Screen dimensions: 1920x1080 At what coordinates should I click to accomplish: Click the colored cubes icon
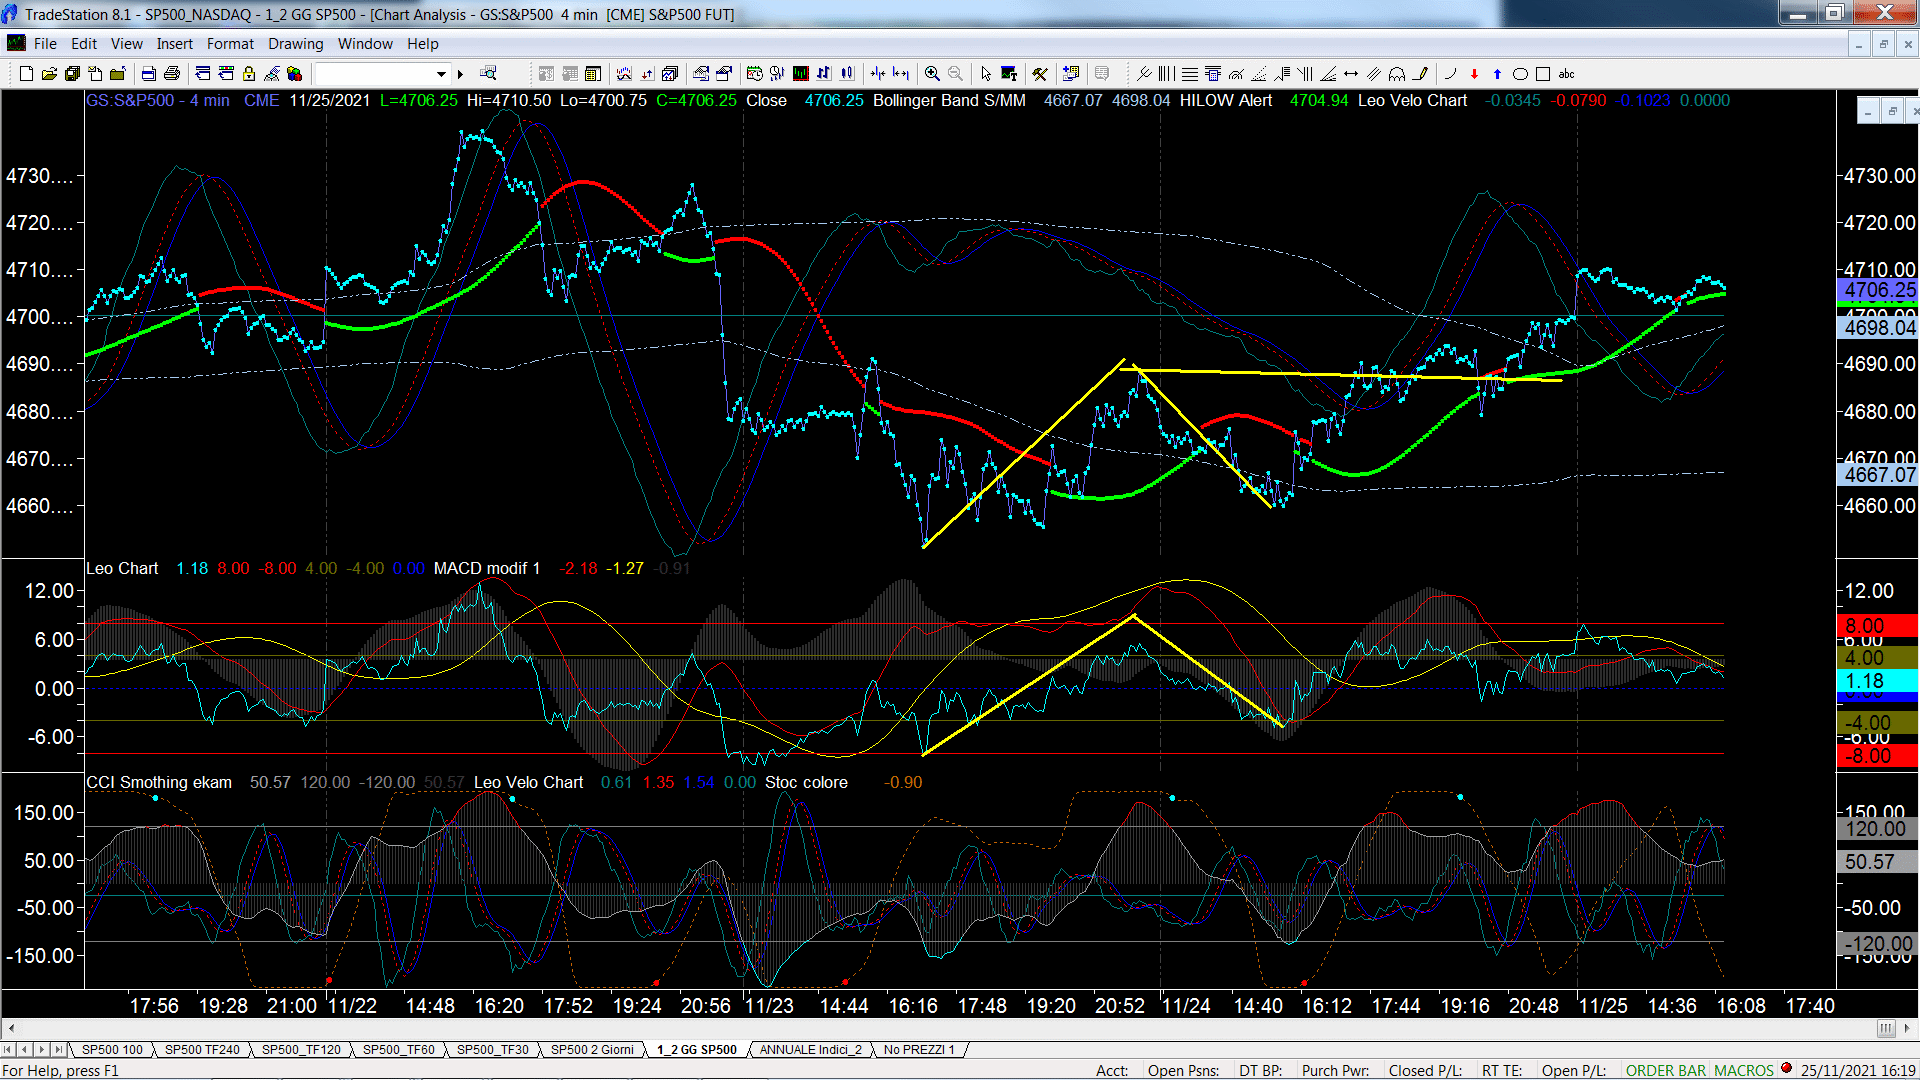point(294,74)
